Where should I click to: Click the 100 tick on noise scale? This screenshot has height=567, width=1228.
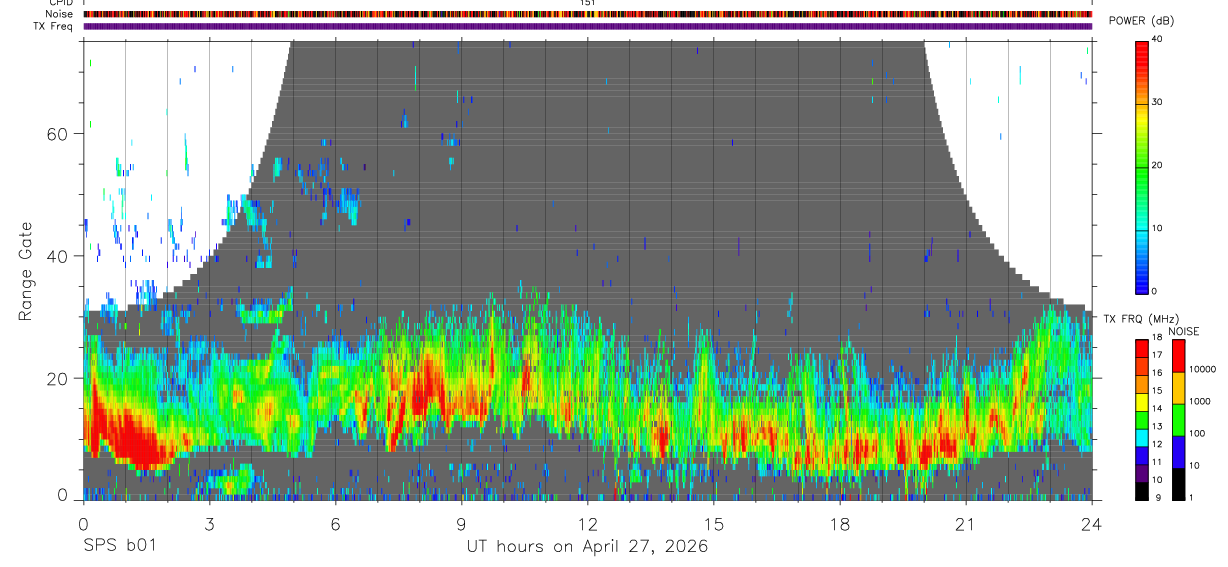1196,433
